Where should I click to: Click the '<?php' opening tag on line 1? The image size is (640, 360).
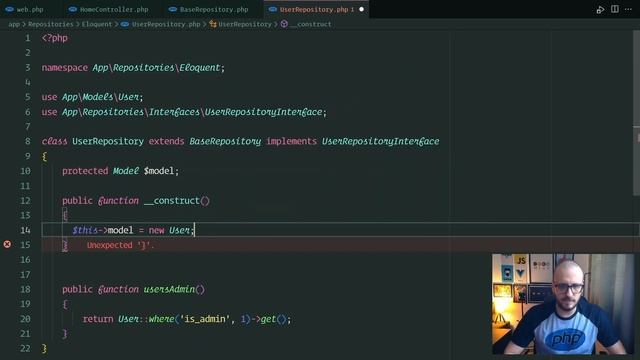click(55, 38)
